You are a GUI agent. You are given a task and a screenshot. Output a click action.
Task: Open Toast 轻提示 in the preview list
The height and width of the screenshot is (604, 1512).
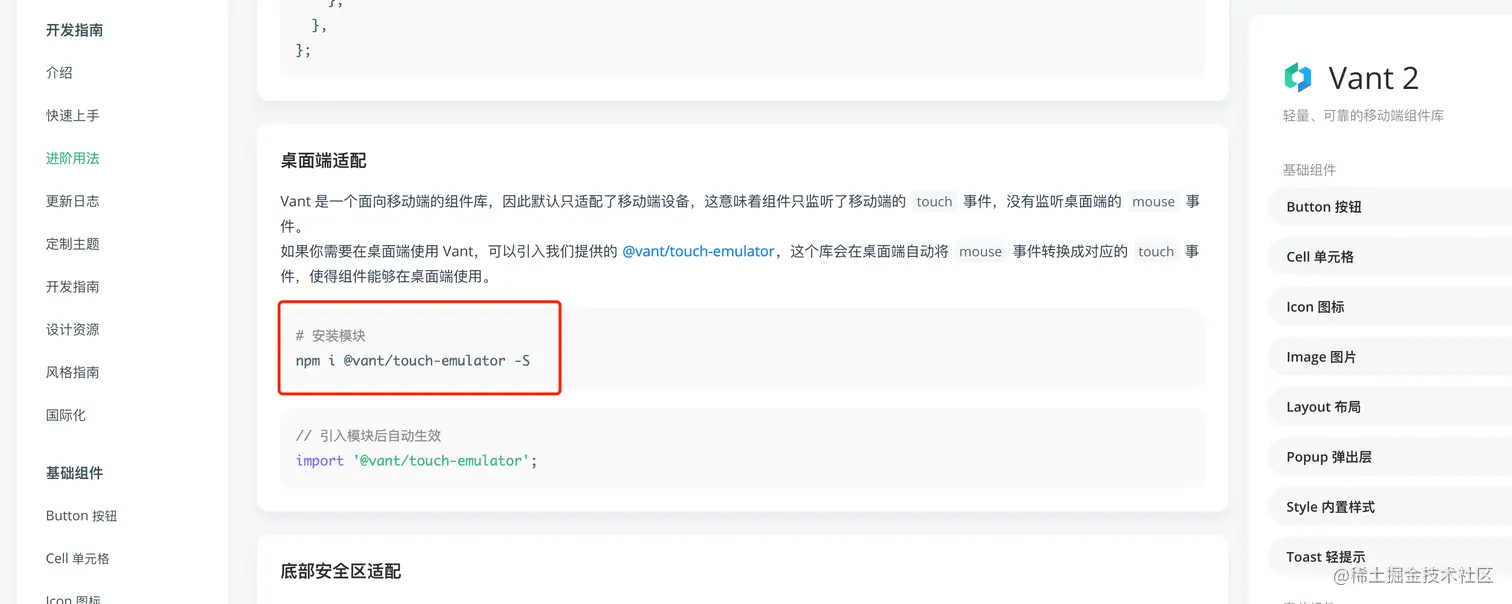1390,557
